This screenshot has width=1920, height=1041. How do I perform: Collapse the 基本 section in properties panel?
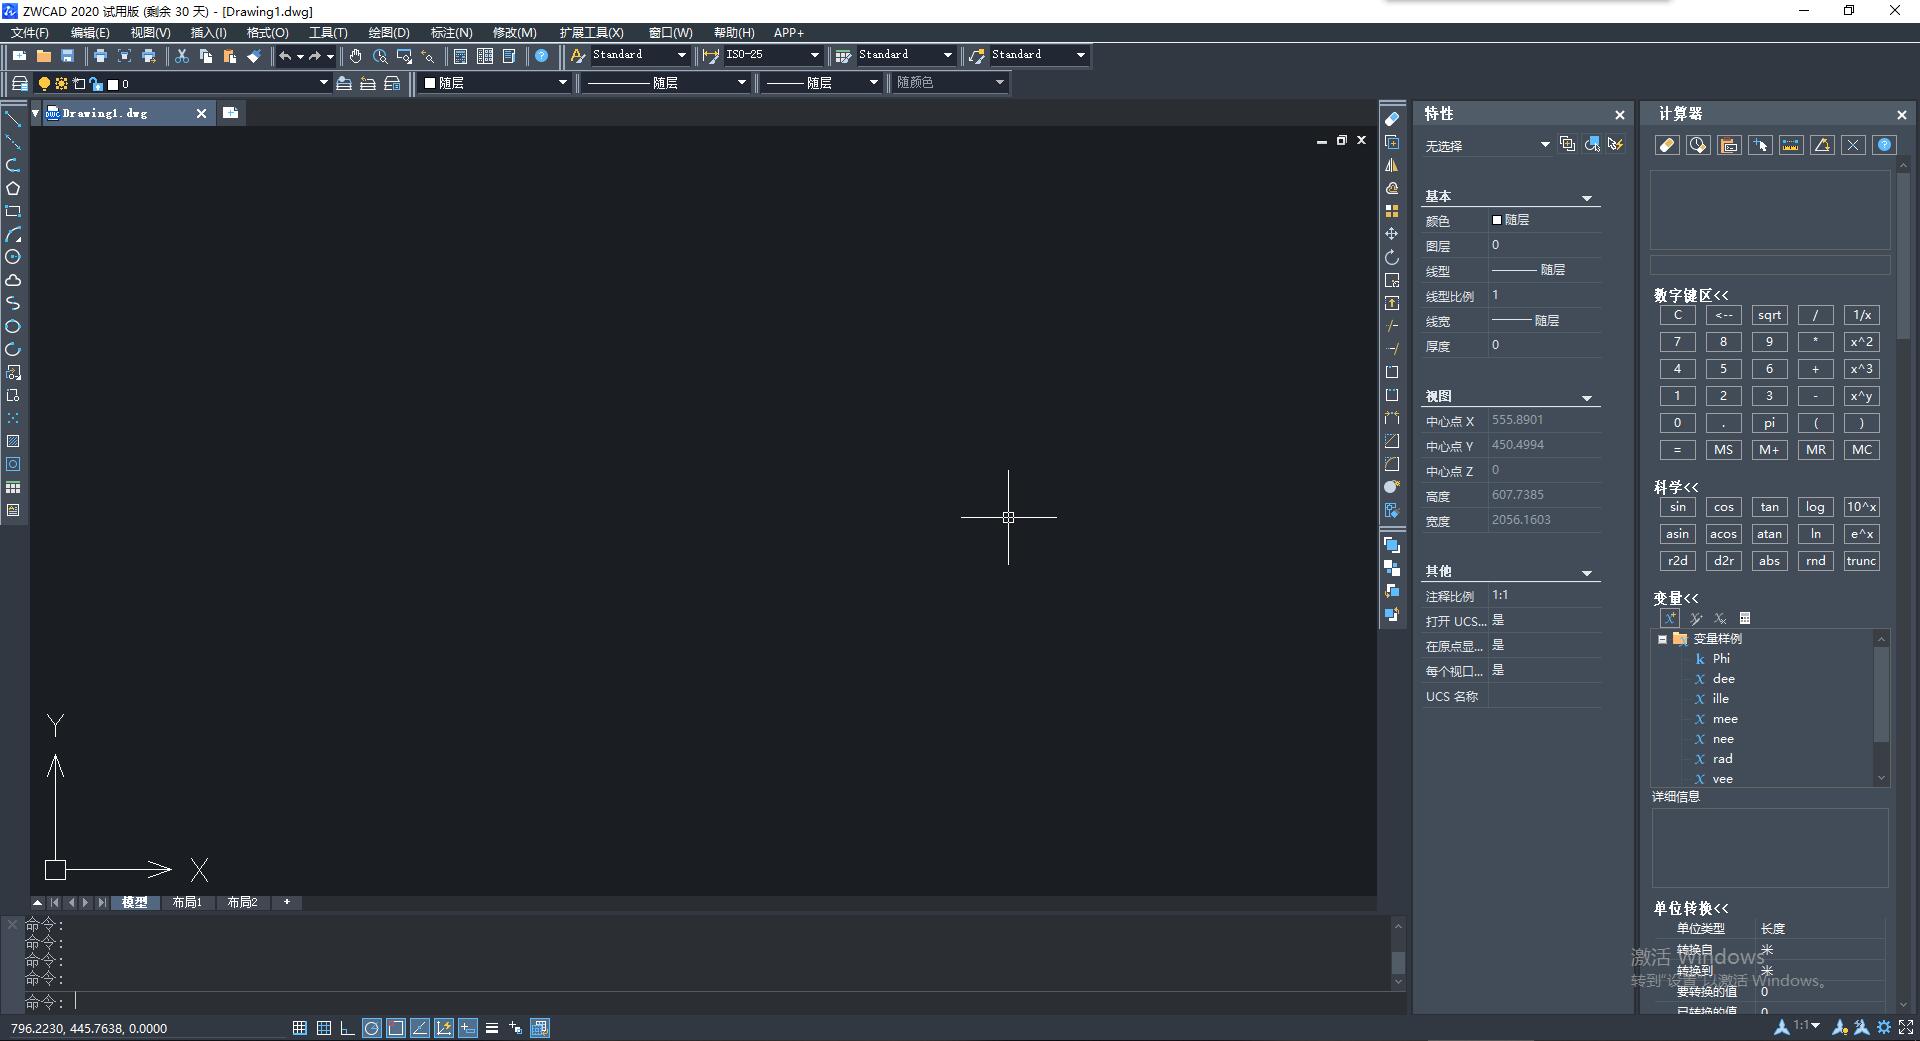click(1586, 198)
